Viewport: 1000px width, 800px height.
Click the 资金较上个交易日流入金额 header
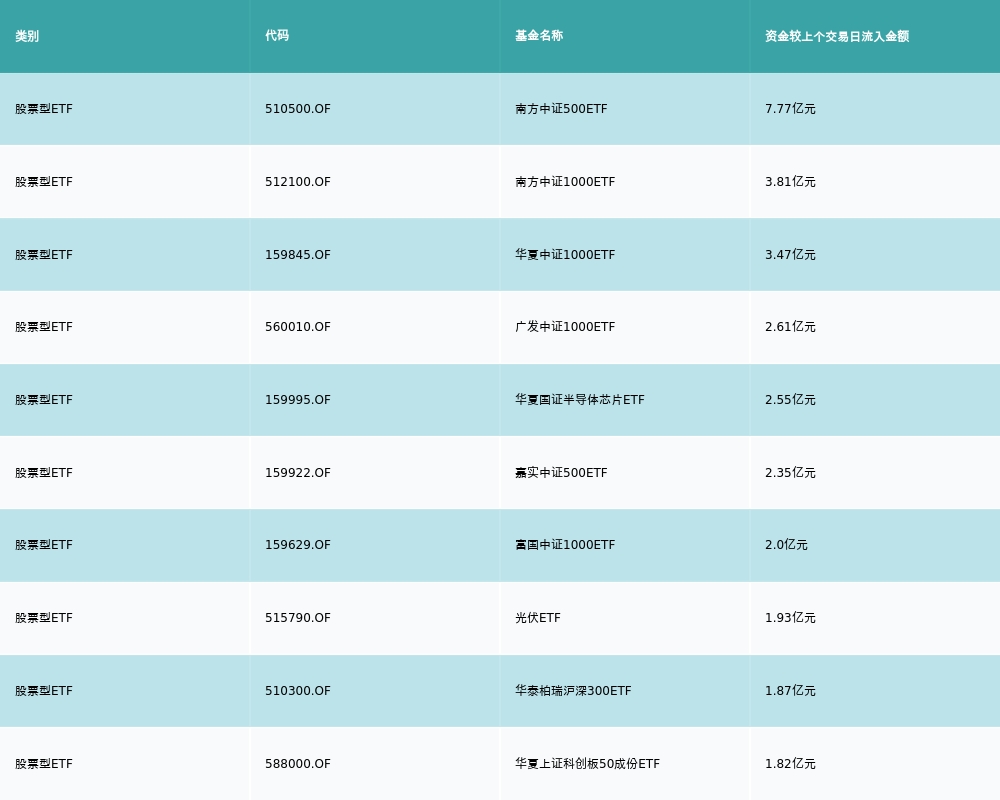837,36
